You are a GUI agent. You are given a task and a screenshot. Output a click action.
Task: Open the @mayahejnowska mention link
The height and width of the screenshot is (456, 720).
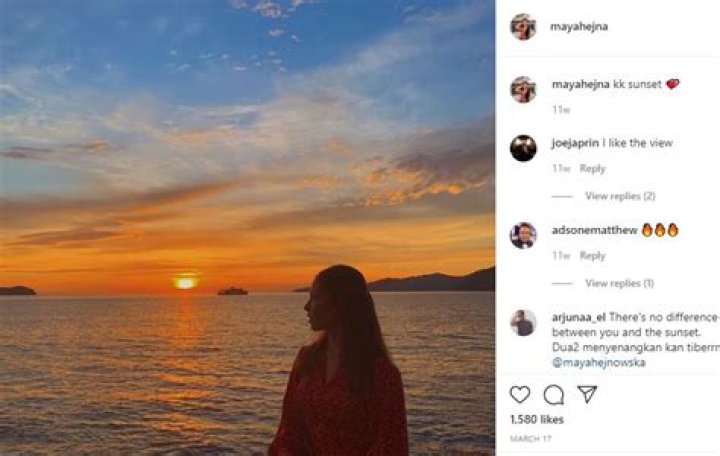click(x=598, y=362)
